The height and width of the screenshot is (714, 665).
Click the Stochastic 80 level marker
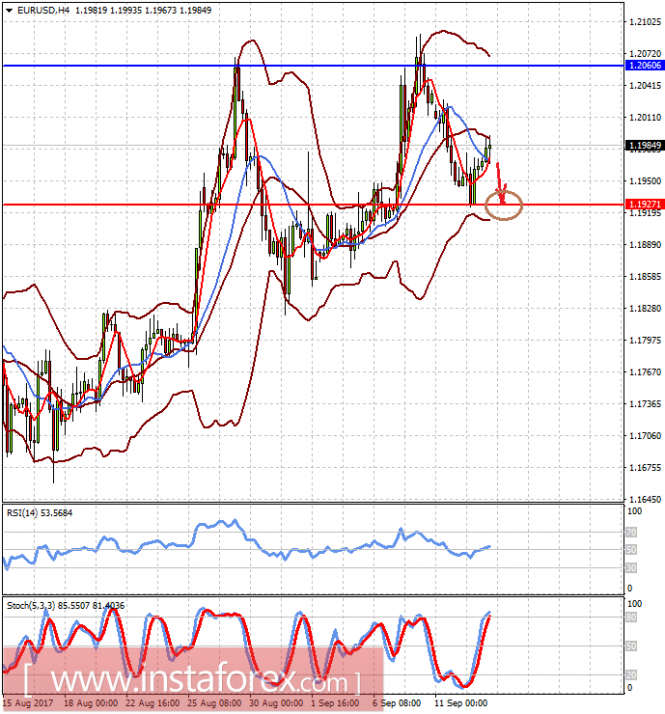[x=631, y=618]
